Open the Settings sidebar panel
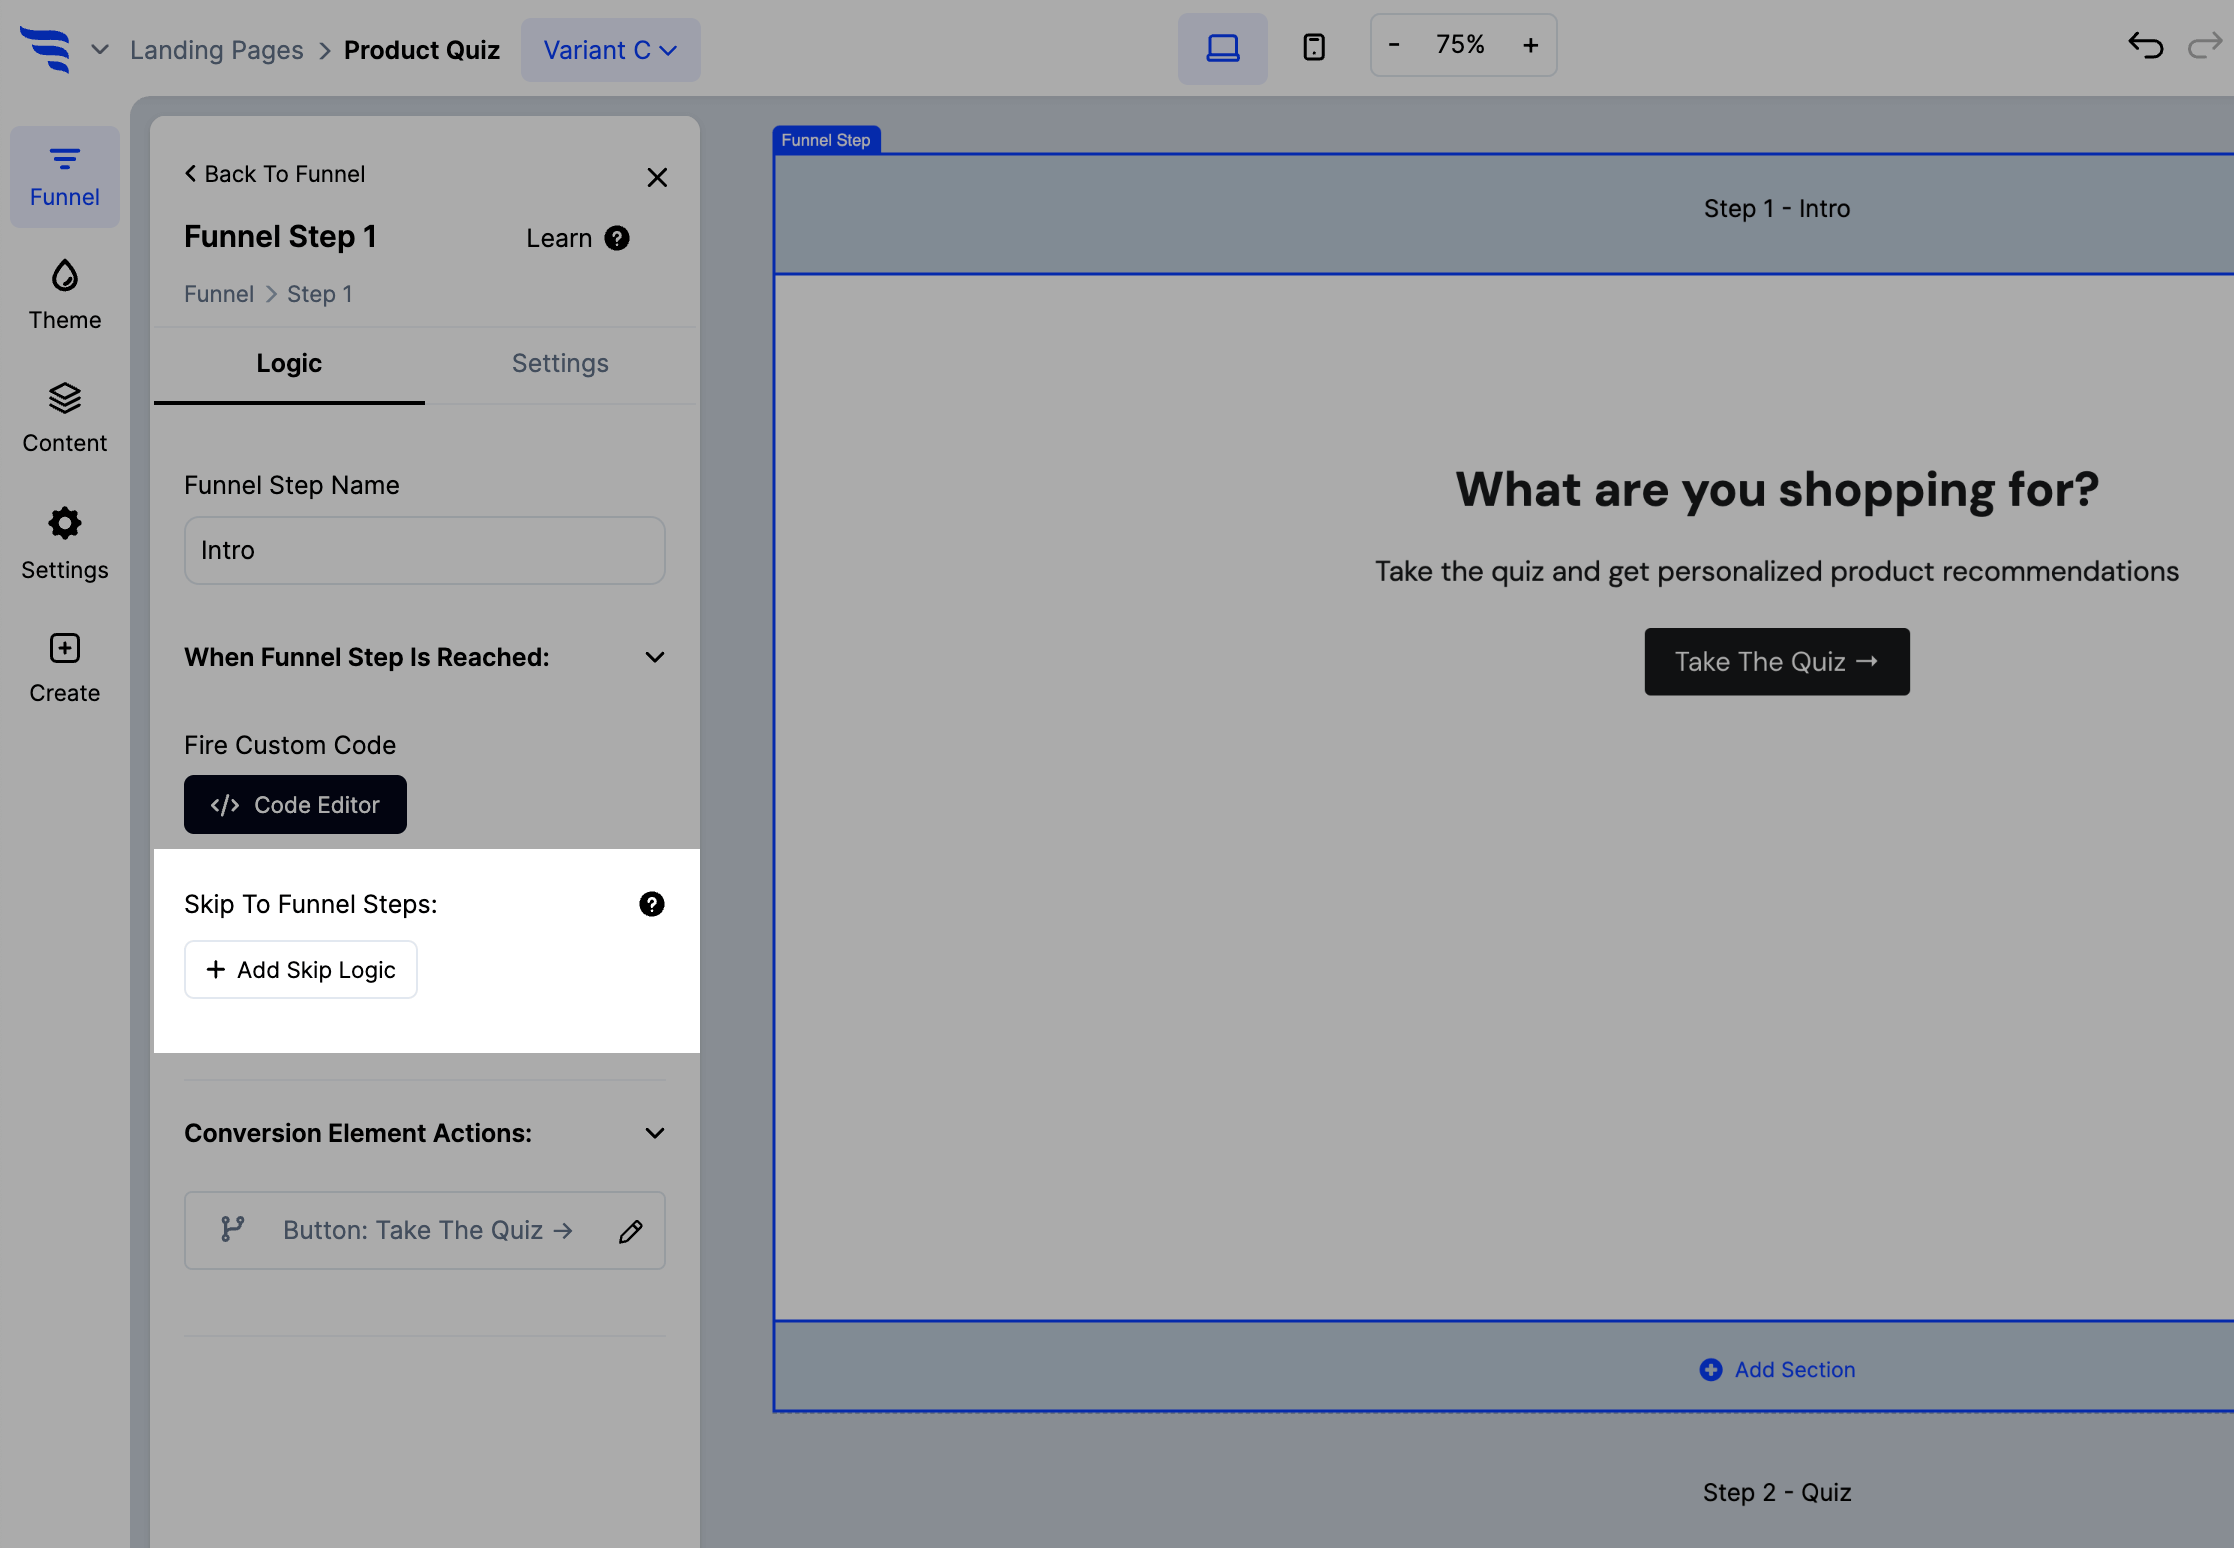 click(x=65, y=544)
